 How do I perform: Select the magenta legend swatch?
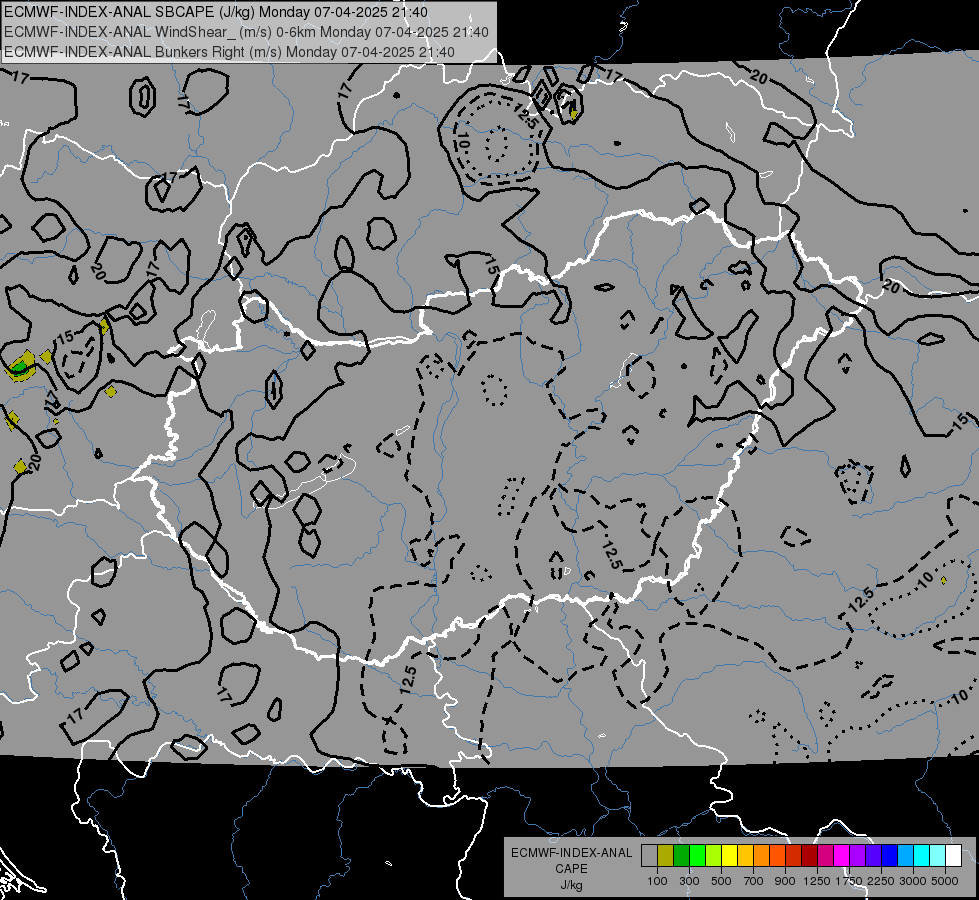(842, 856)
